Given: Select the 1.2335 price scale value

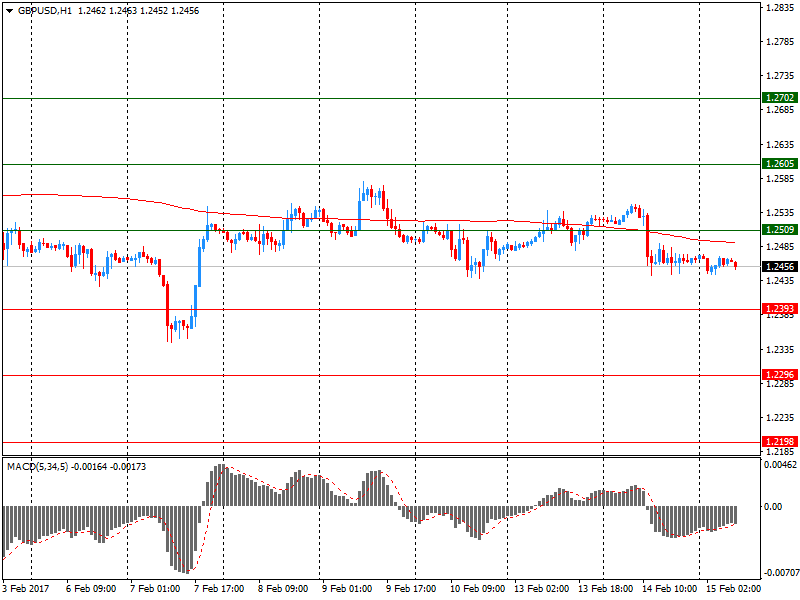Looking at the screenshot, I should coord(781,349).
